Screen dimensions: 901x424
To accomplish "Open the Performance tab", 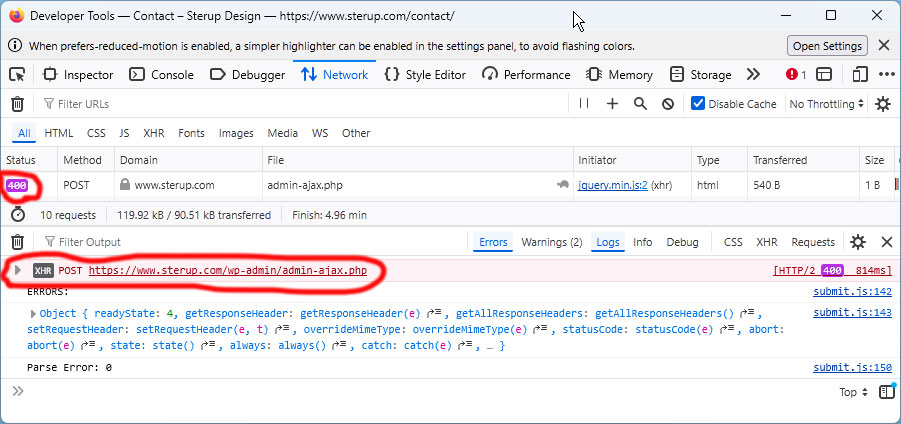I will coord(526,75).
